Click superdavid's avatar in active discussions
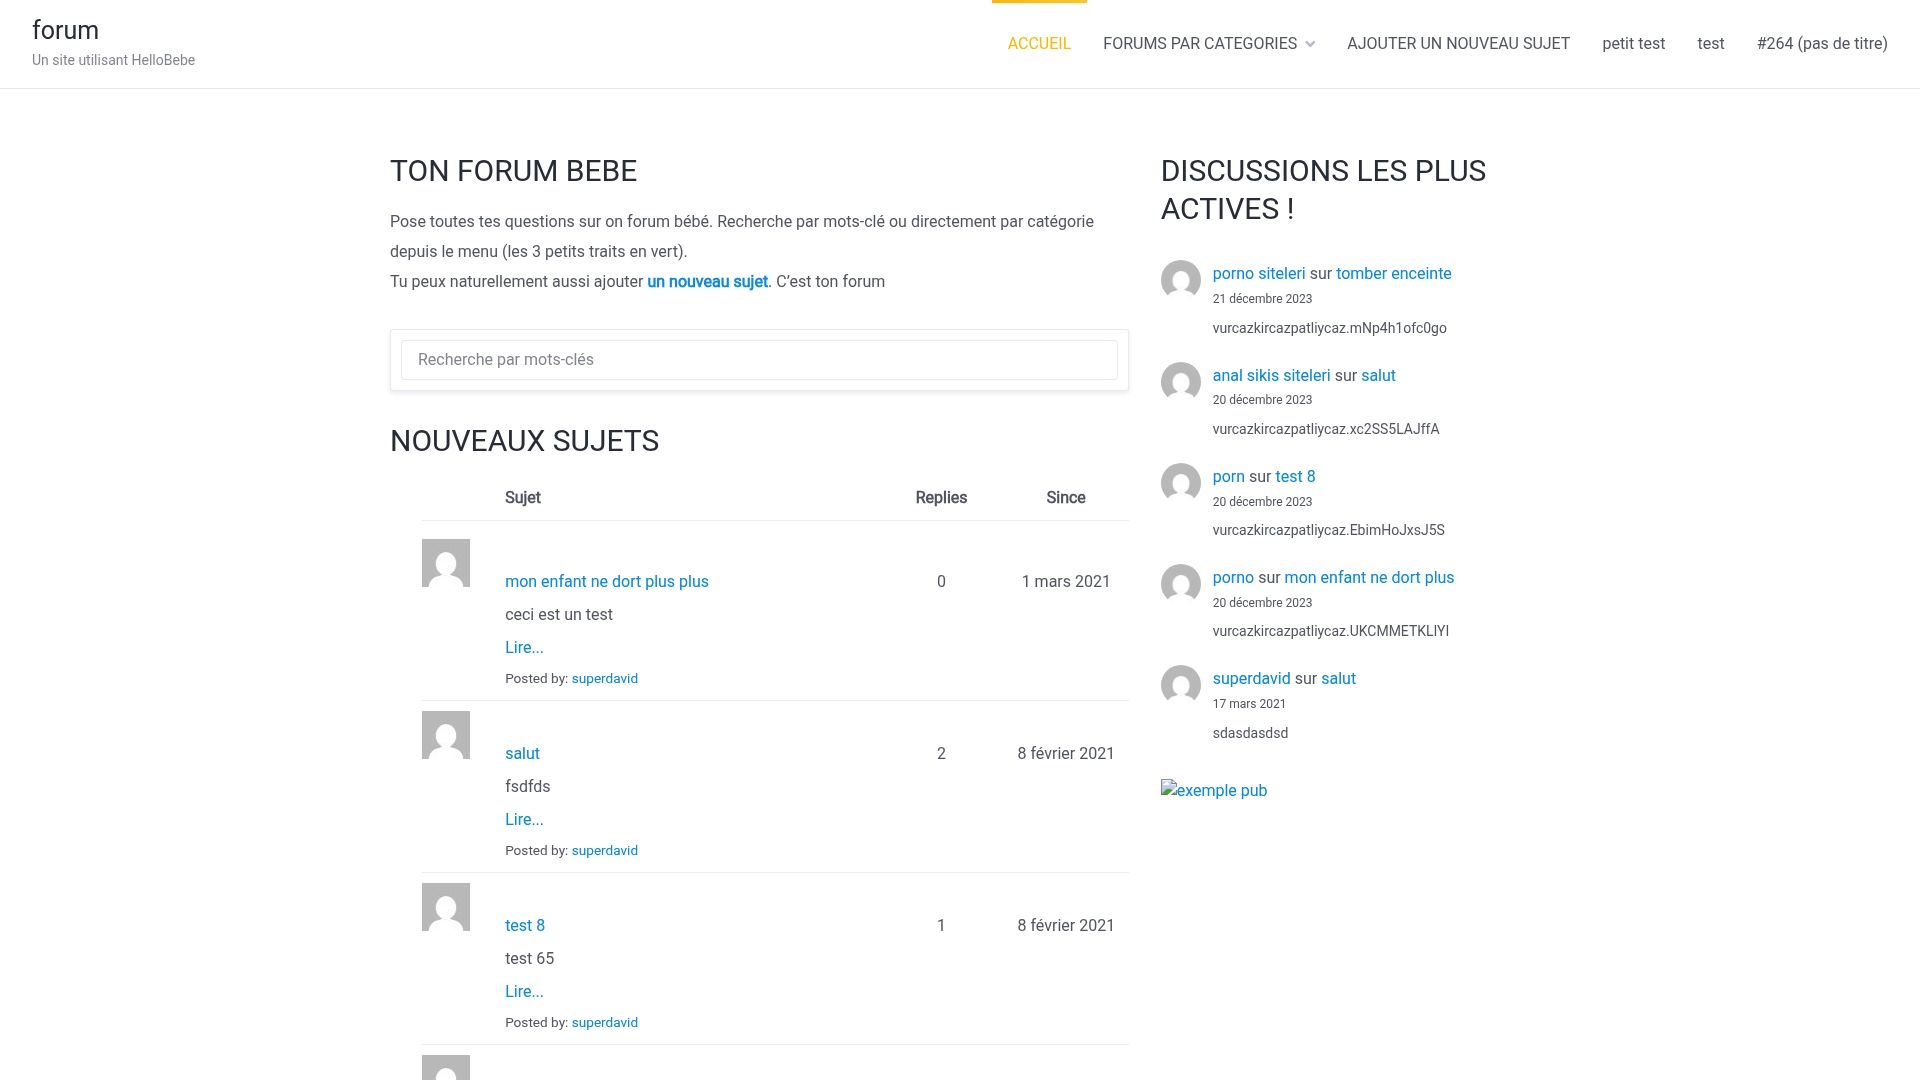The height and width of the screenshot is (1080, 1920). (1181, 687)
